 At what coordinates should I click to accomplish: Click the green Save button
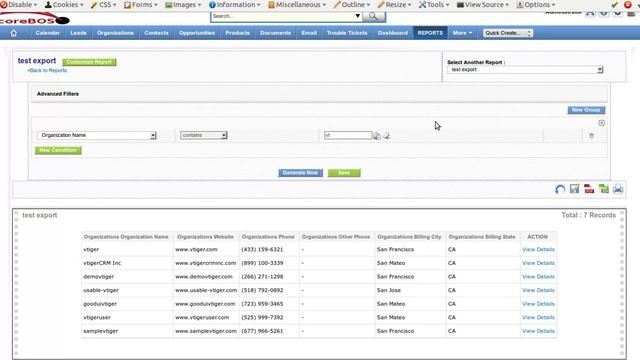(x=344, y=173)
